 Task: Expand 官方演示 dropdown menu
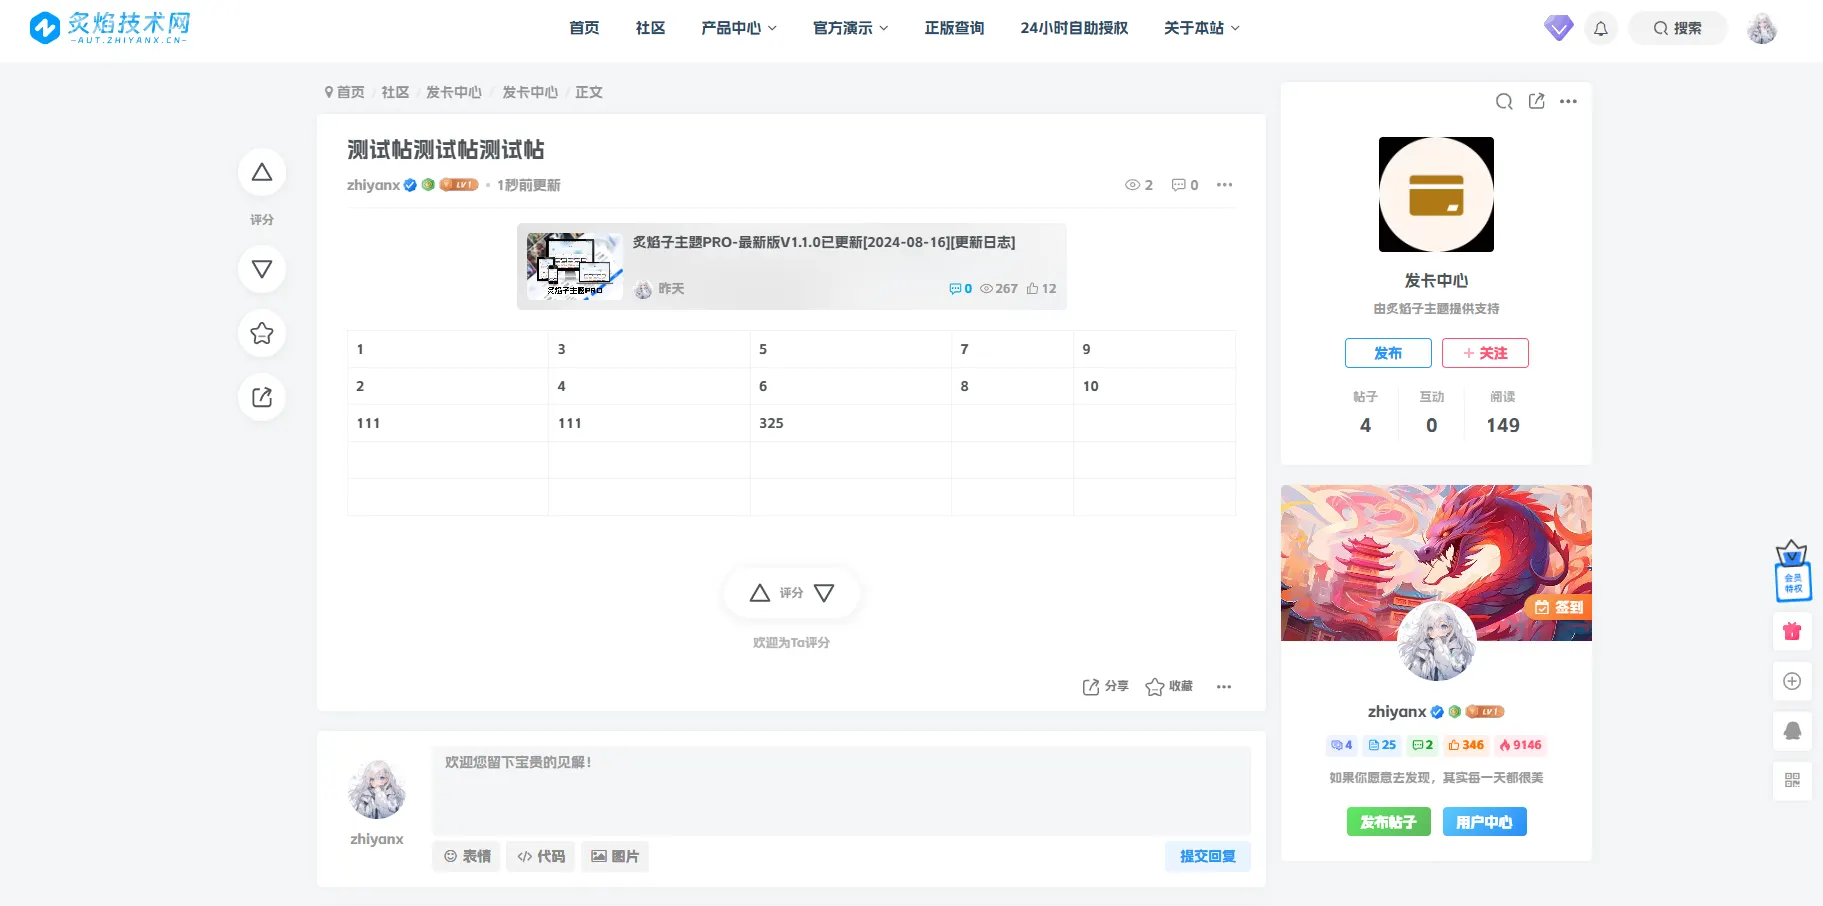point(851,28)
